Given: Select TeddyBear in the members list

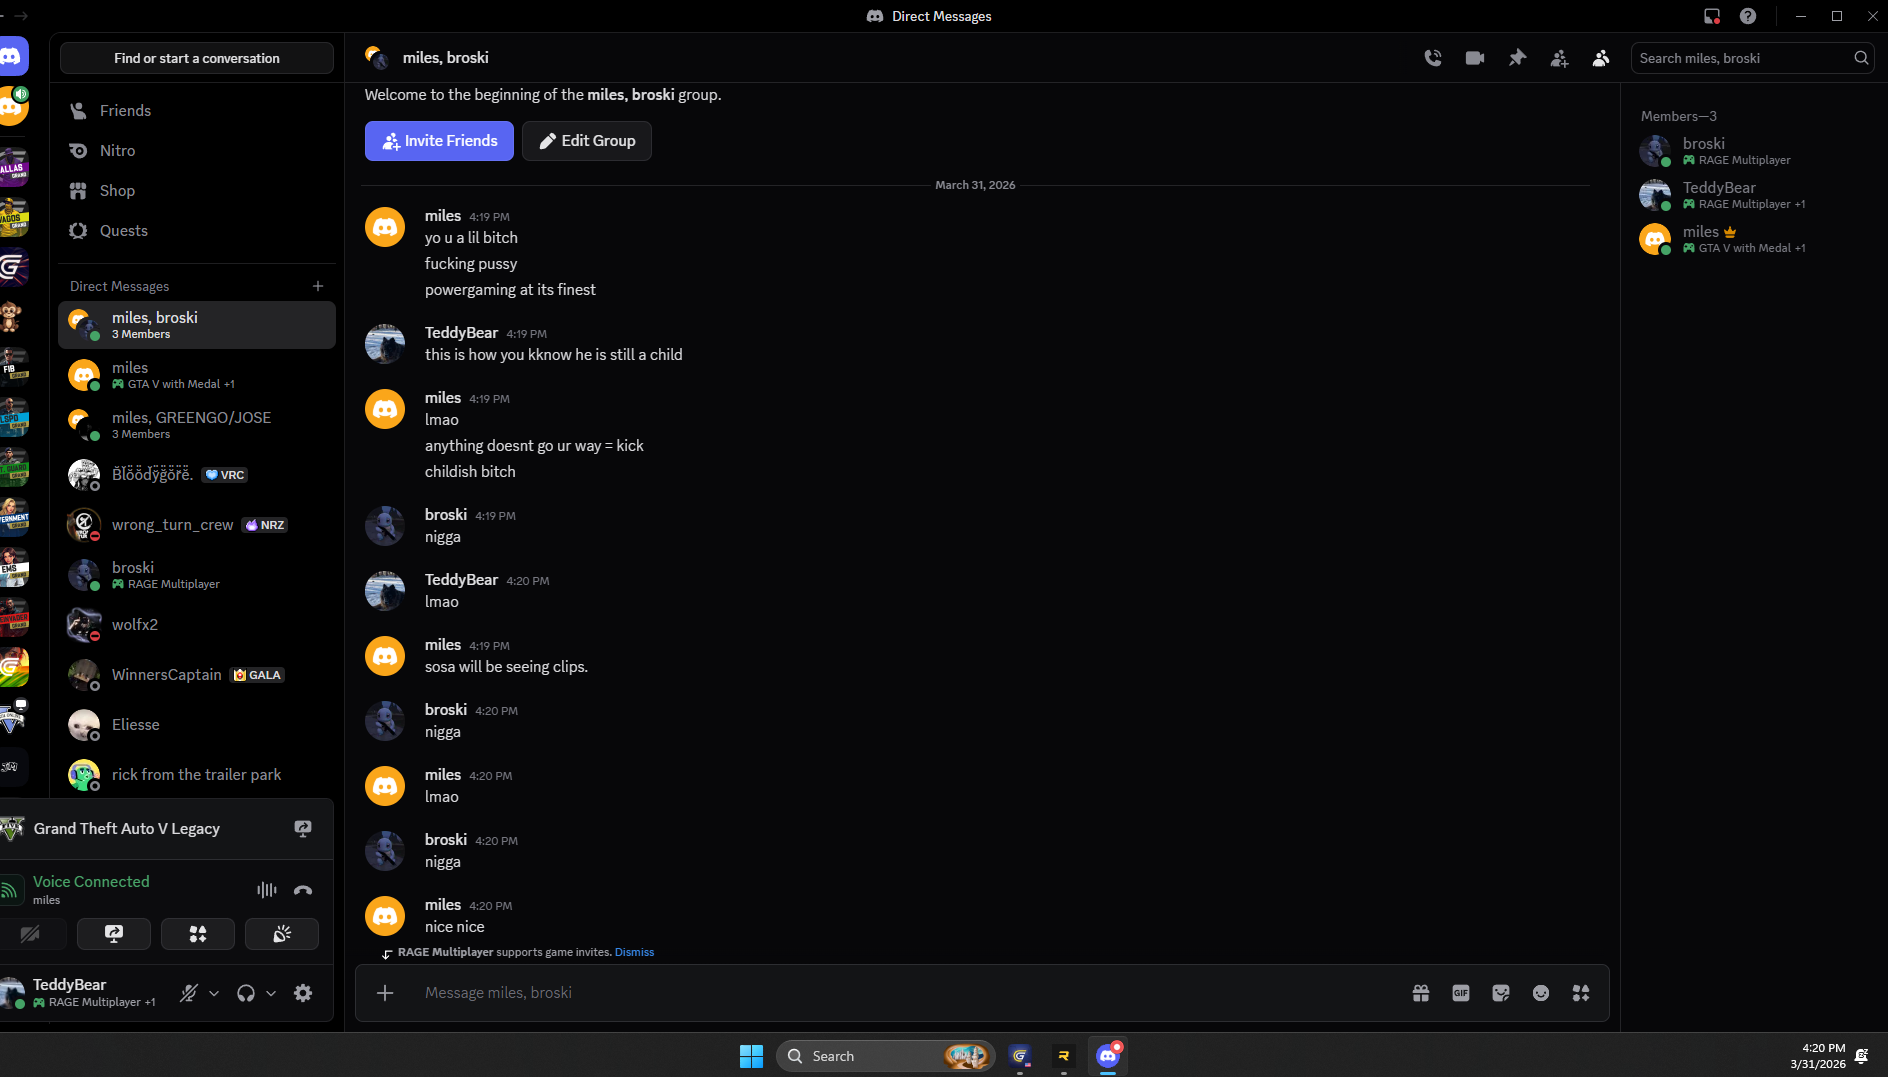Looking at the screenshot, I should pyautogui.click(x=1752, y=195).
